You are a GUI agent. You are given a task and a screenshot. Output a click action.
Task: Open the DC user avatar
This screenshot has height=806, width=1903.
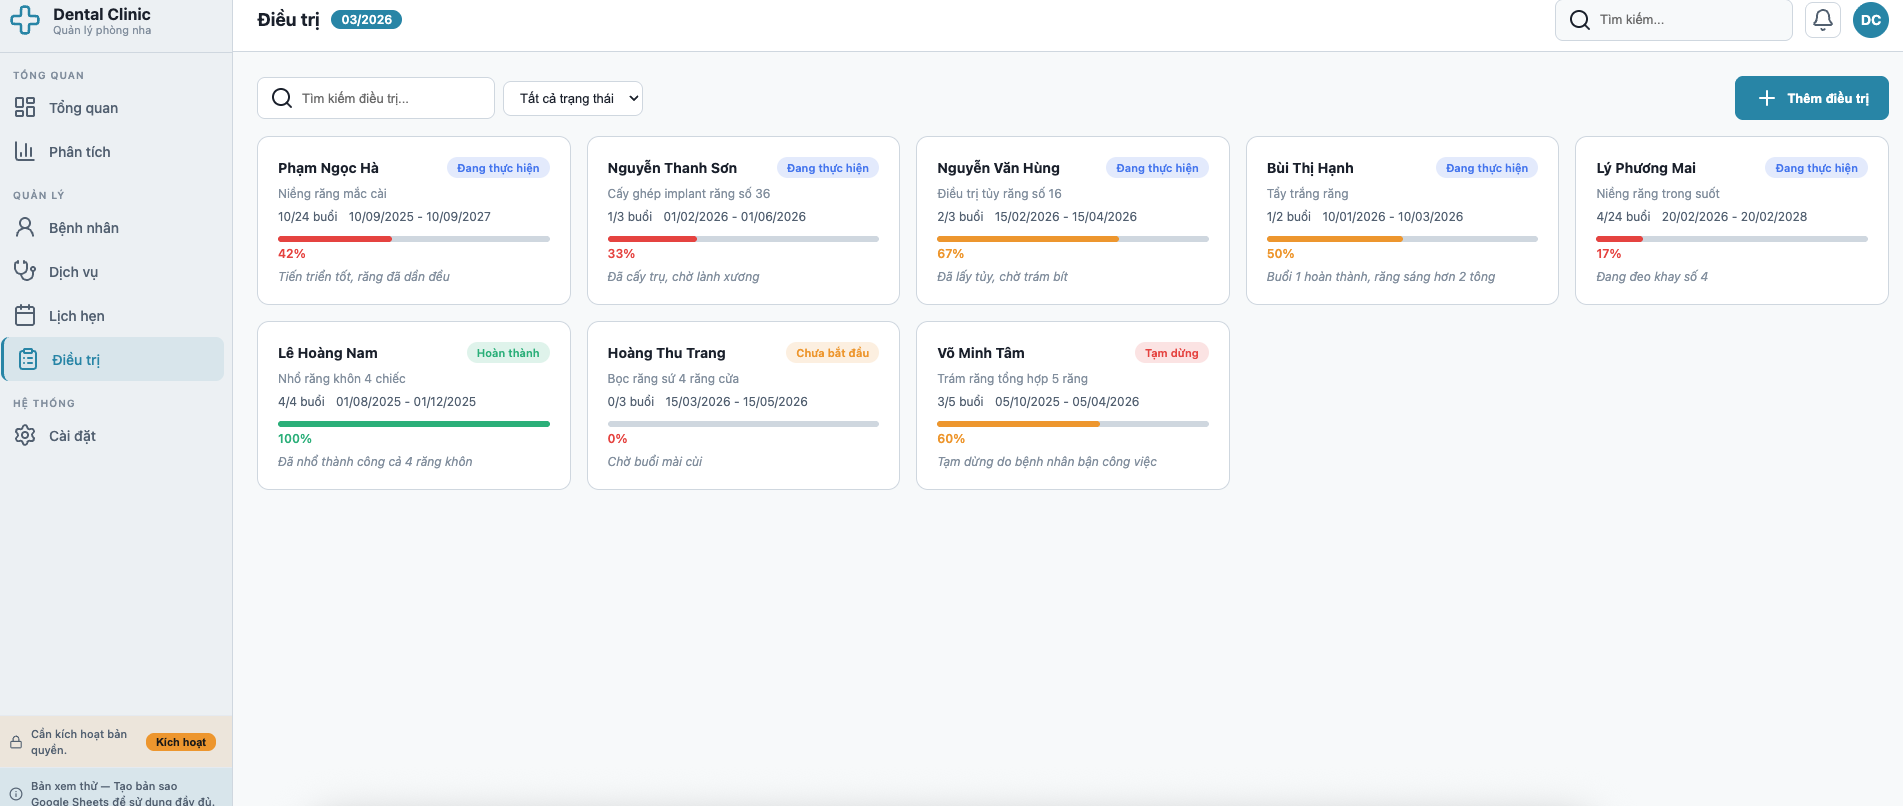point(1870,20)
